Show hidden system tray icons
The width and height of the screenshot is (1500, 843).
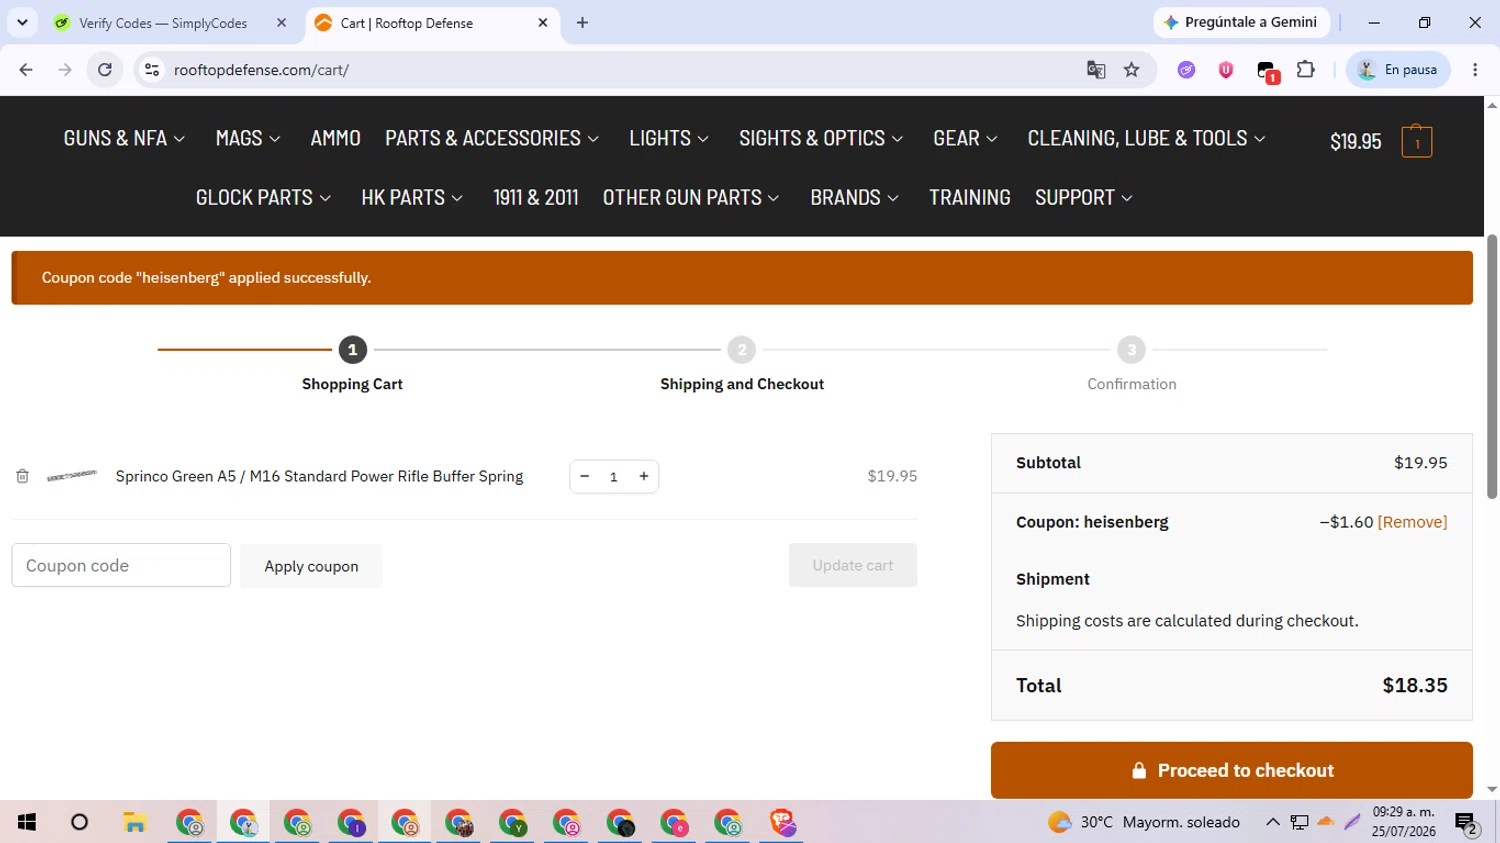click(1272, 822)
